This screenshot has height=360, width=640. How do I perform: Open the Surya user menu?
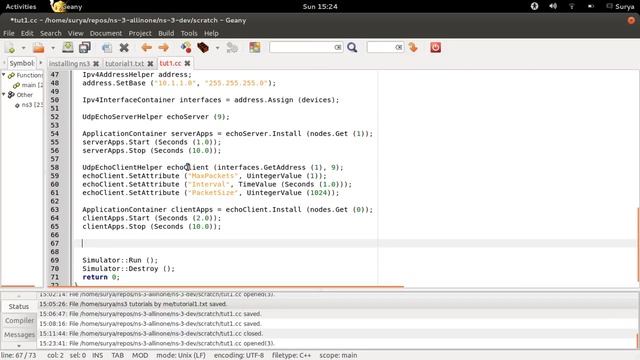[620, 7]
